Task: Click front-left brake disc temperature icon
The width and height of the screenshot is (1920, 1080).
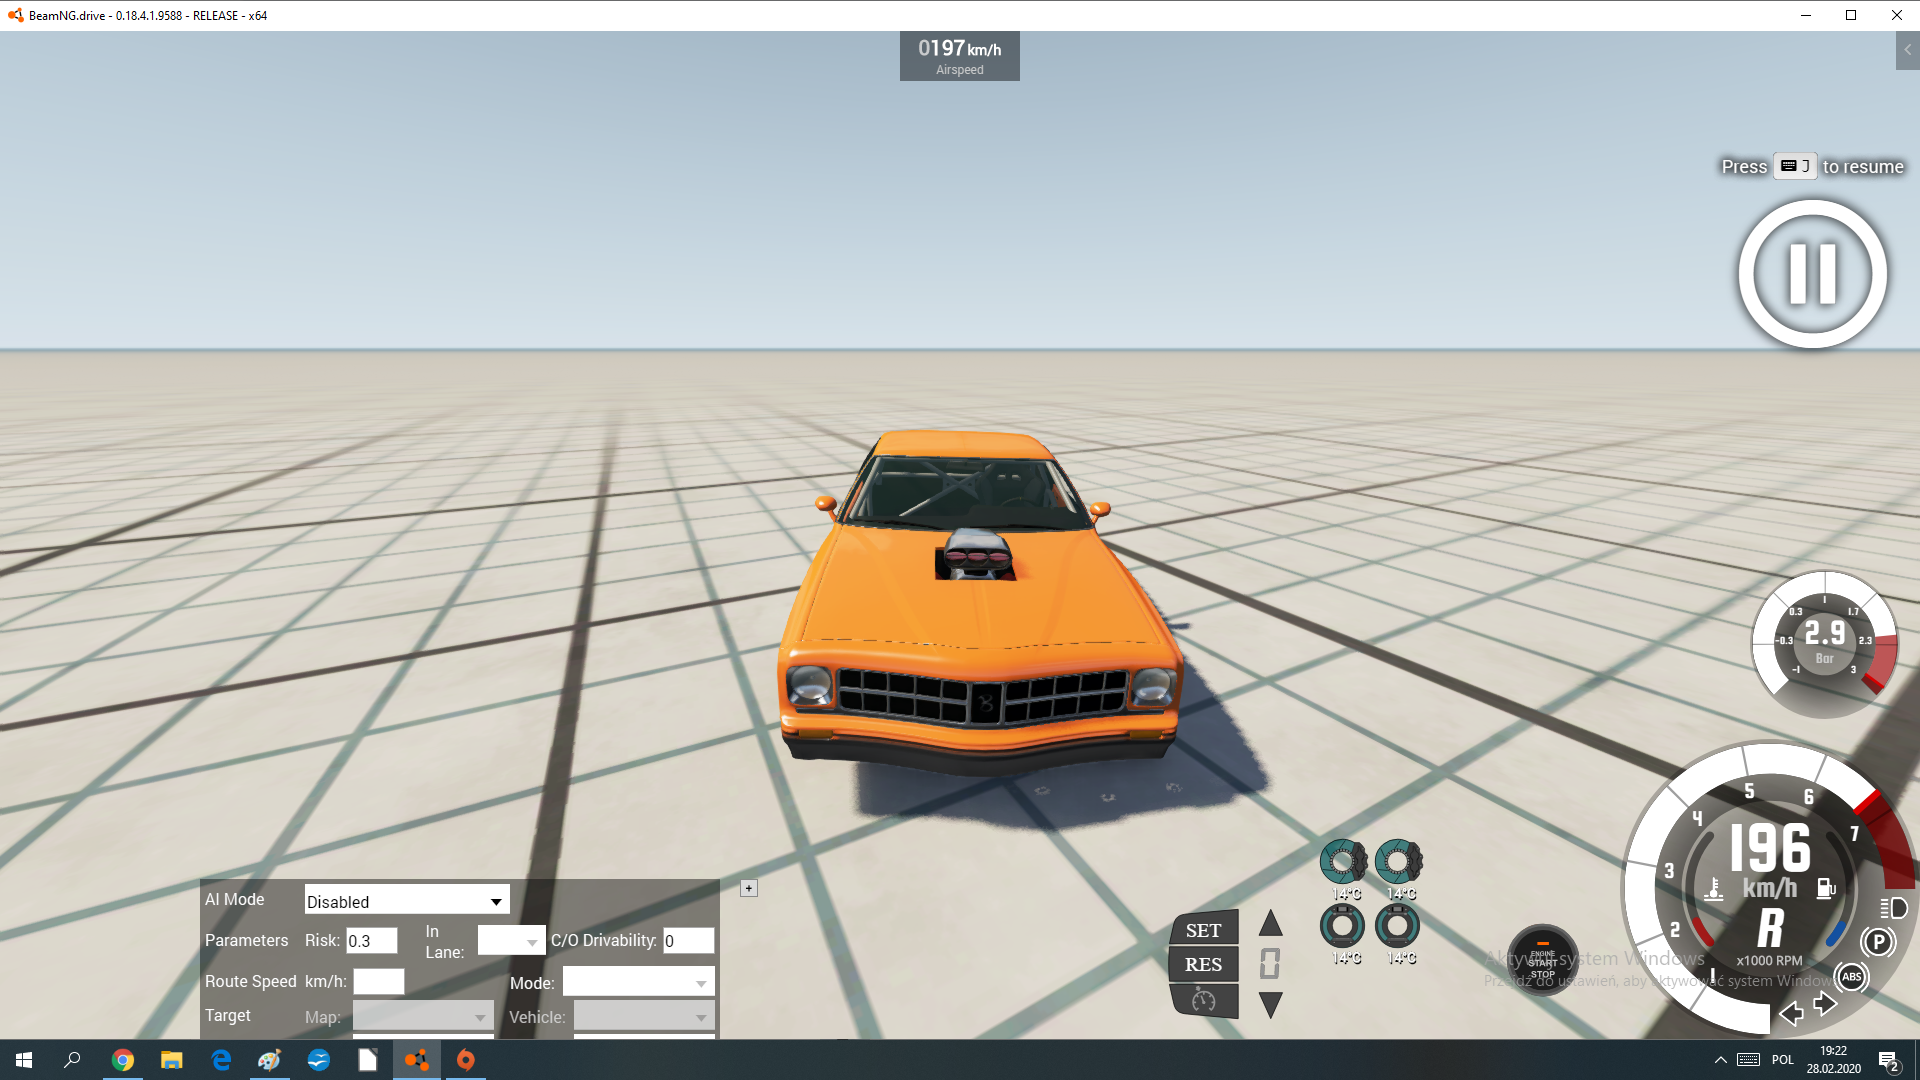Action: click(x=1343, y=861)
